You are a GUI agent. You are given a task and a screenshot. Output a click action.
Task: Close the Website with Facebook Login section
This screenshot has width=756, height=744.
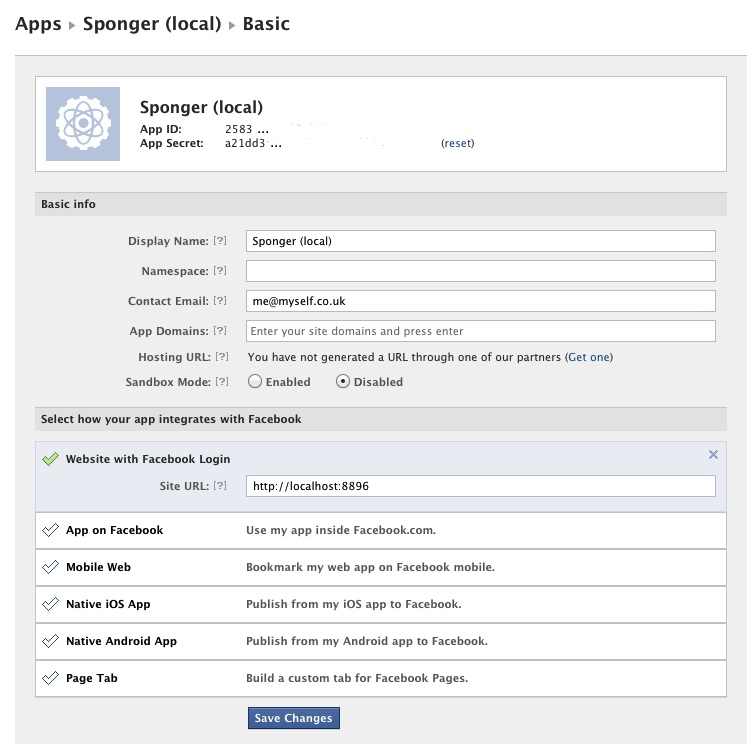click(713, 455)
